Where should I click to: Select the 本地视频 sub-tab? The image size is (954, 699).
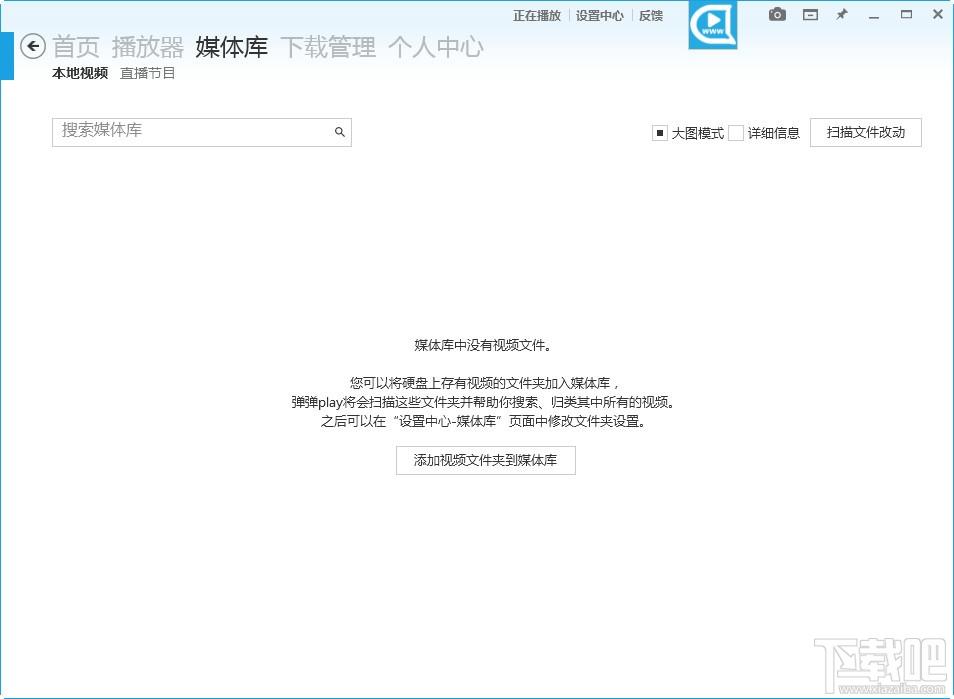(x=80, y=73)
